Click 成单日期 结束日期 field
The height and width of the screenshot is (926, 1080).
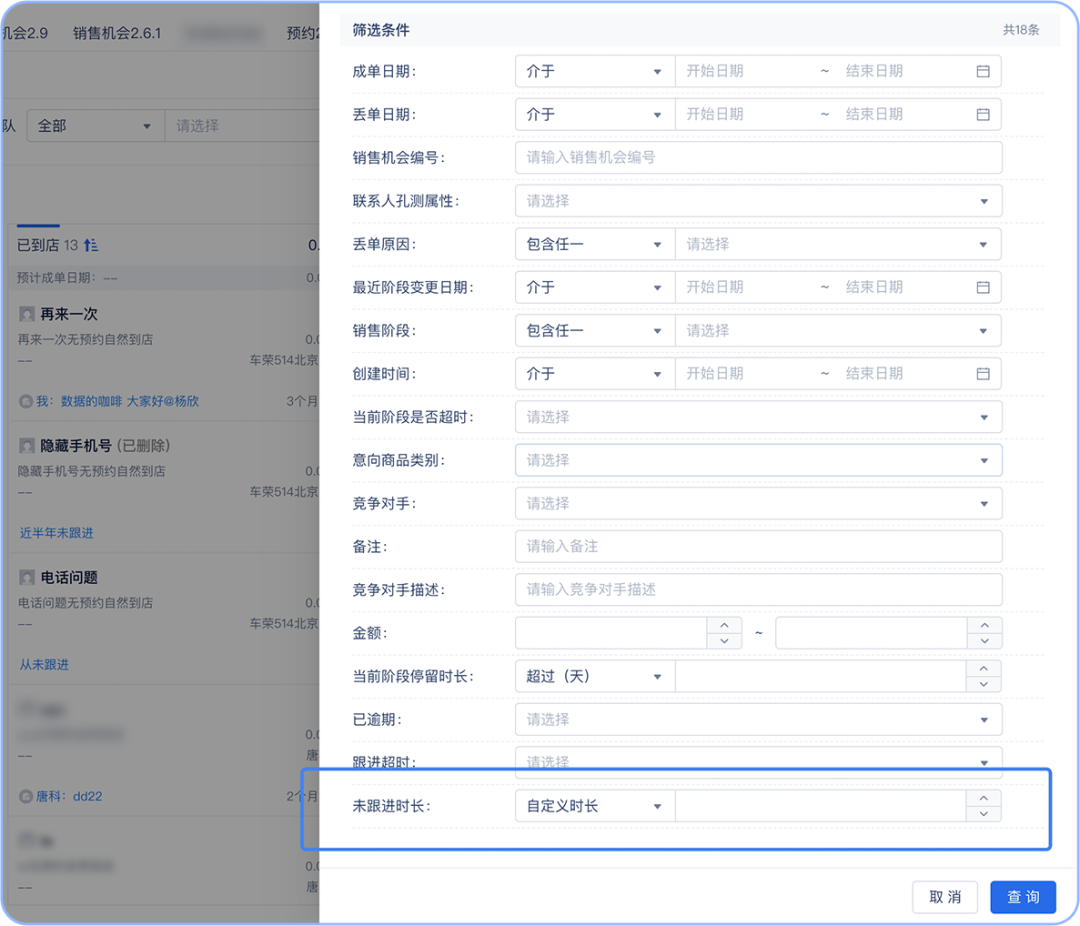pos(902,71)
